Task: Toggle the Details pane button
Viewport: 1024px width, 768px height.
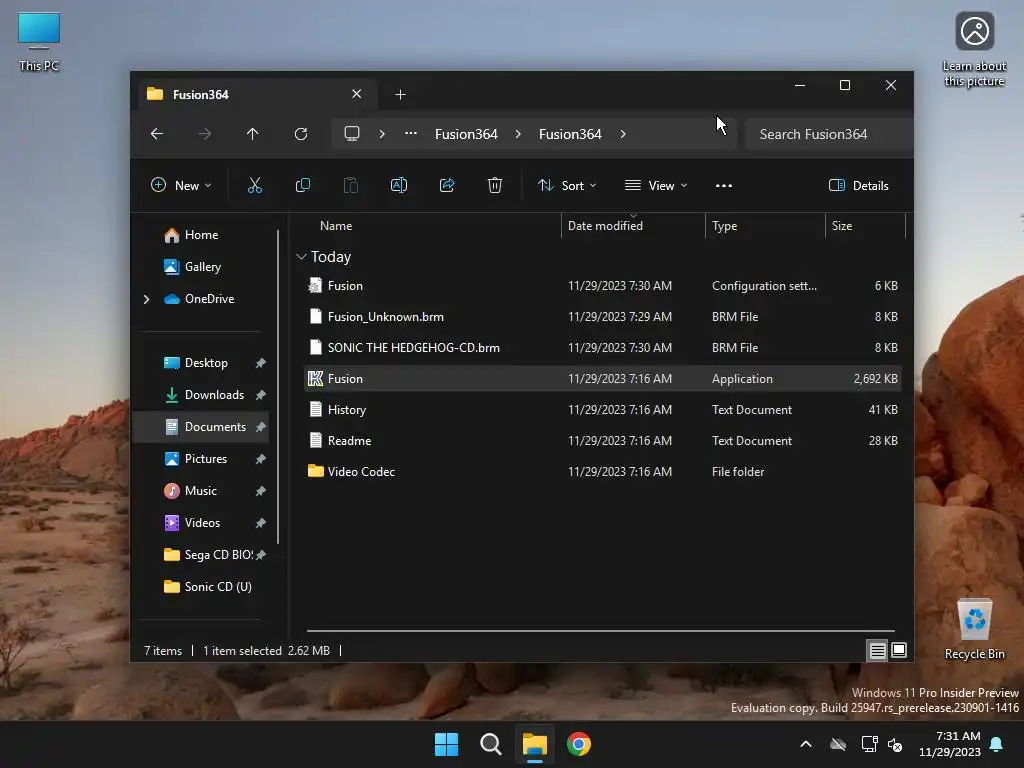Action: pyautogui.click(x=858, y=185)
